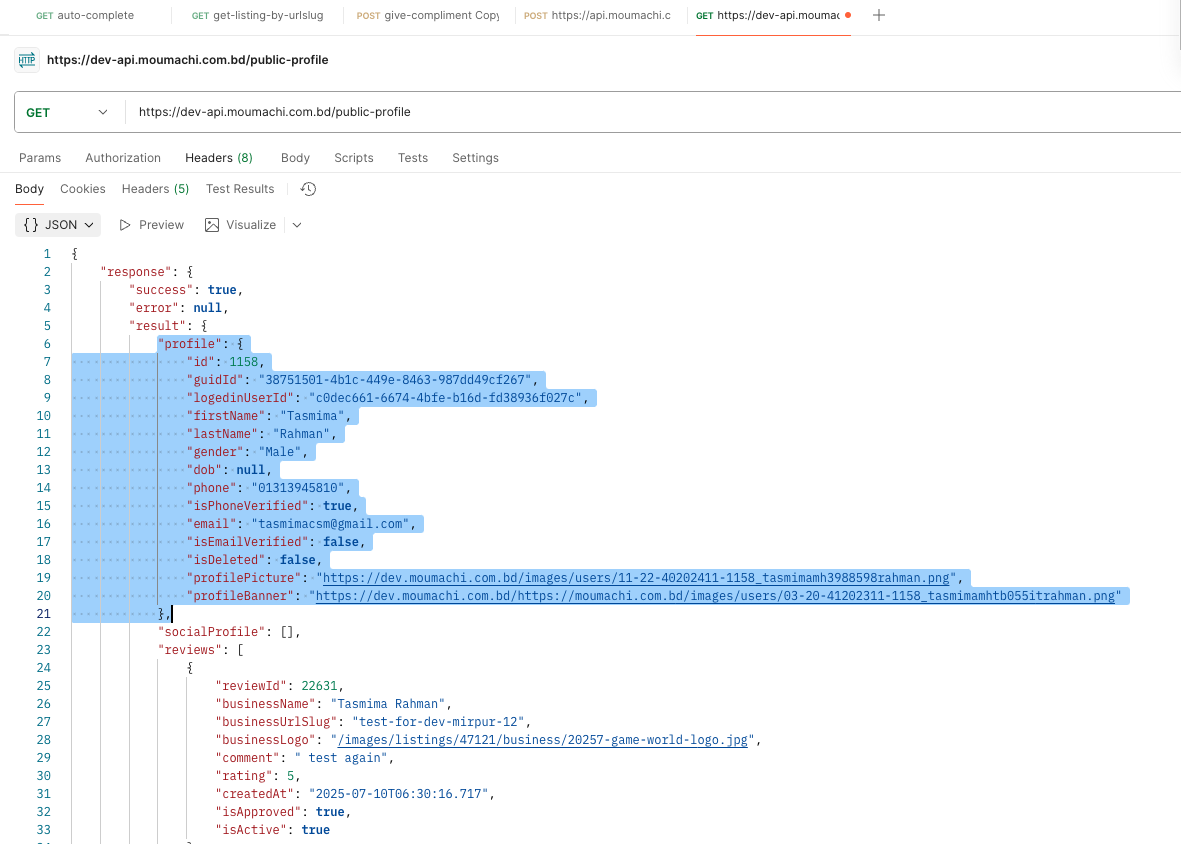Viewport: 1181px width, 844px height.
Task: Open the Scripts tab
Action: [x=353, y=158]
